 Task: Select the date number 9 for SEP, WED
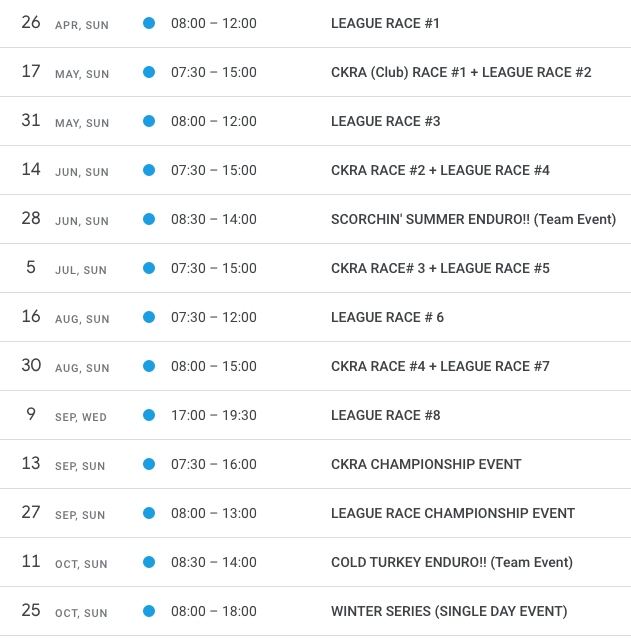(x=31, y=414)
